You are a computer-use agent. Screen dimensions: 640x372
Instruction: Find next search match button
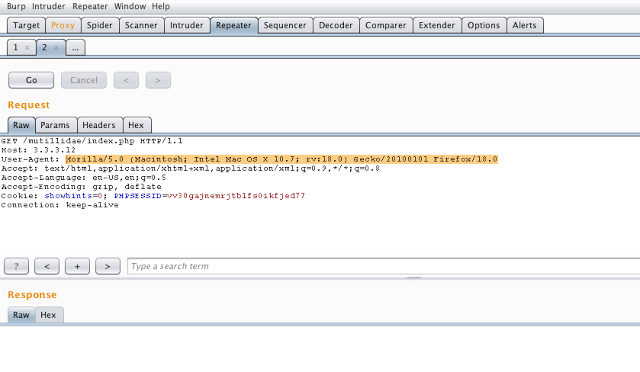108,266
